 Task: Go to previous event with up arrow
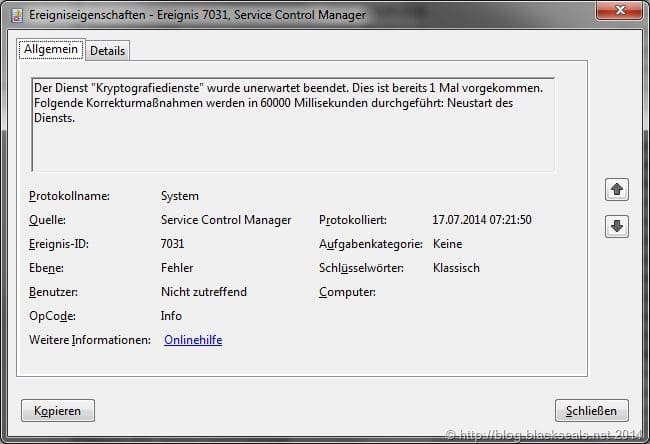click(617, 189)
